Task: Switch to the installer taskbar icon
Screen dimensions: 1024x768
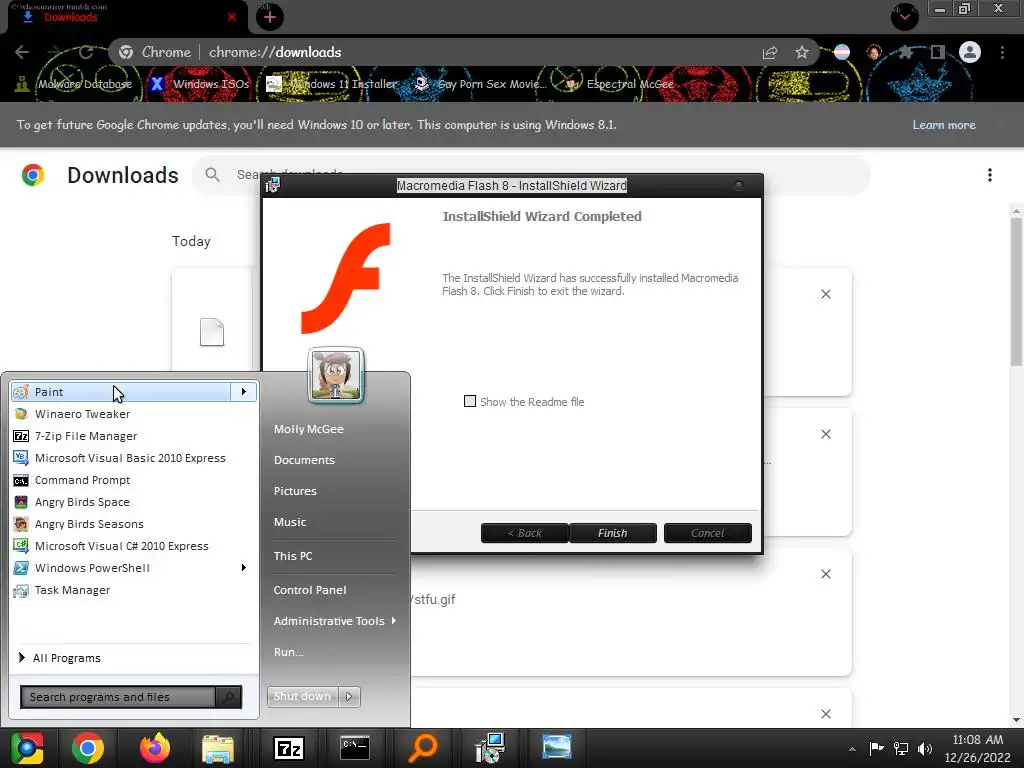Action: pos(490,748)
